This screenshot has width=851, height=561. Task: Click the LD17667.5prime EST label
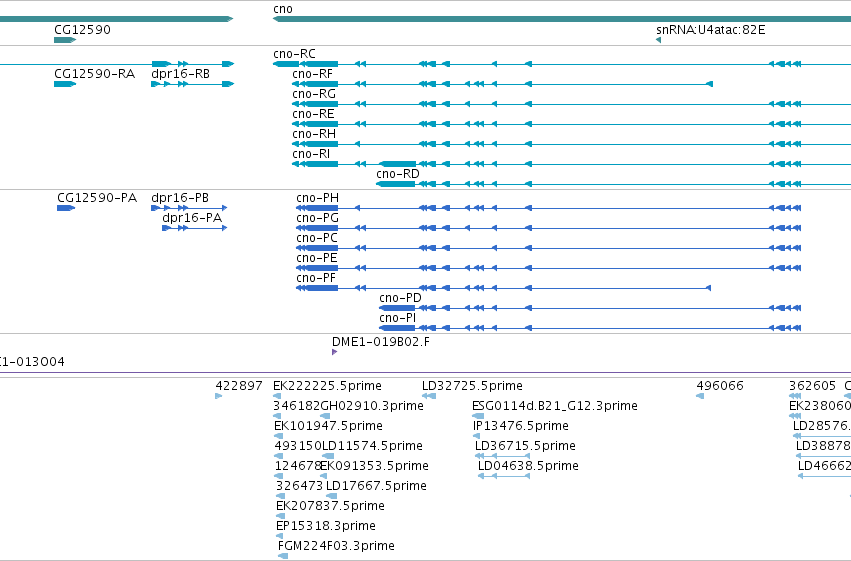coord(376,487)
